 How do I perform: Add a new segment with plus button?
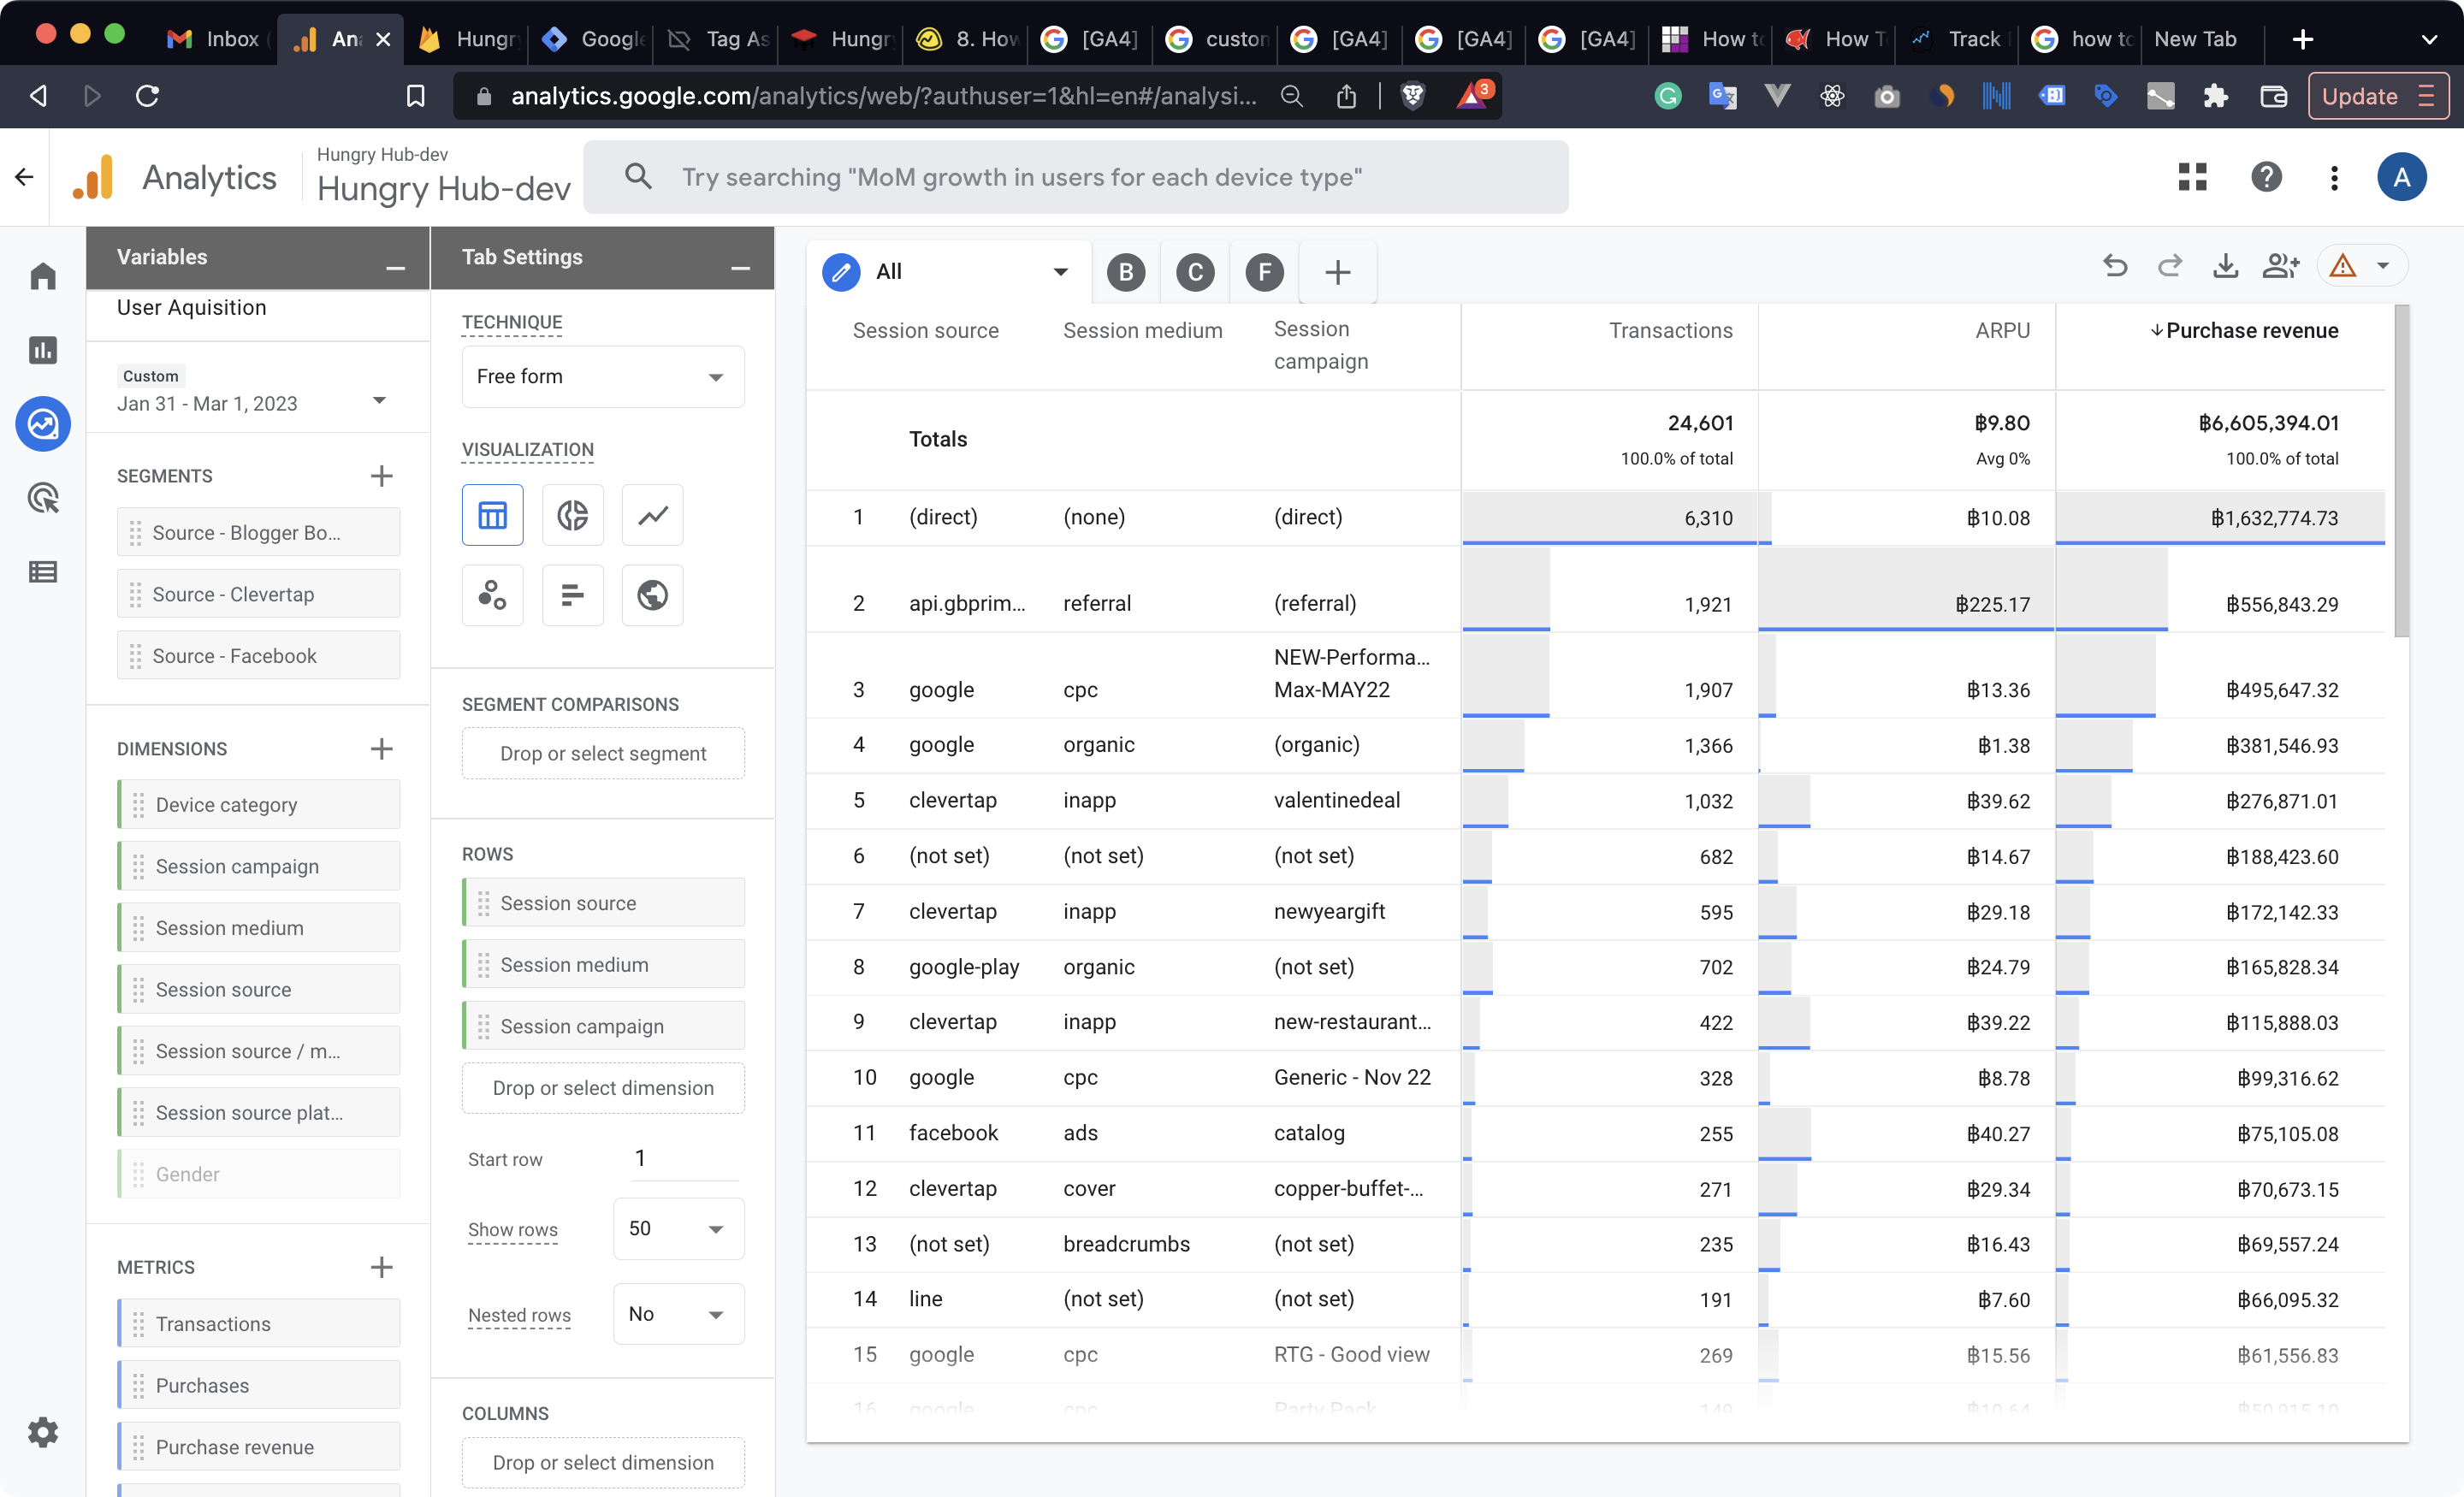coord(381,476)
